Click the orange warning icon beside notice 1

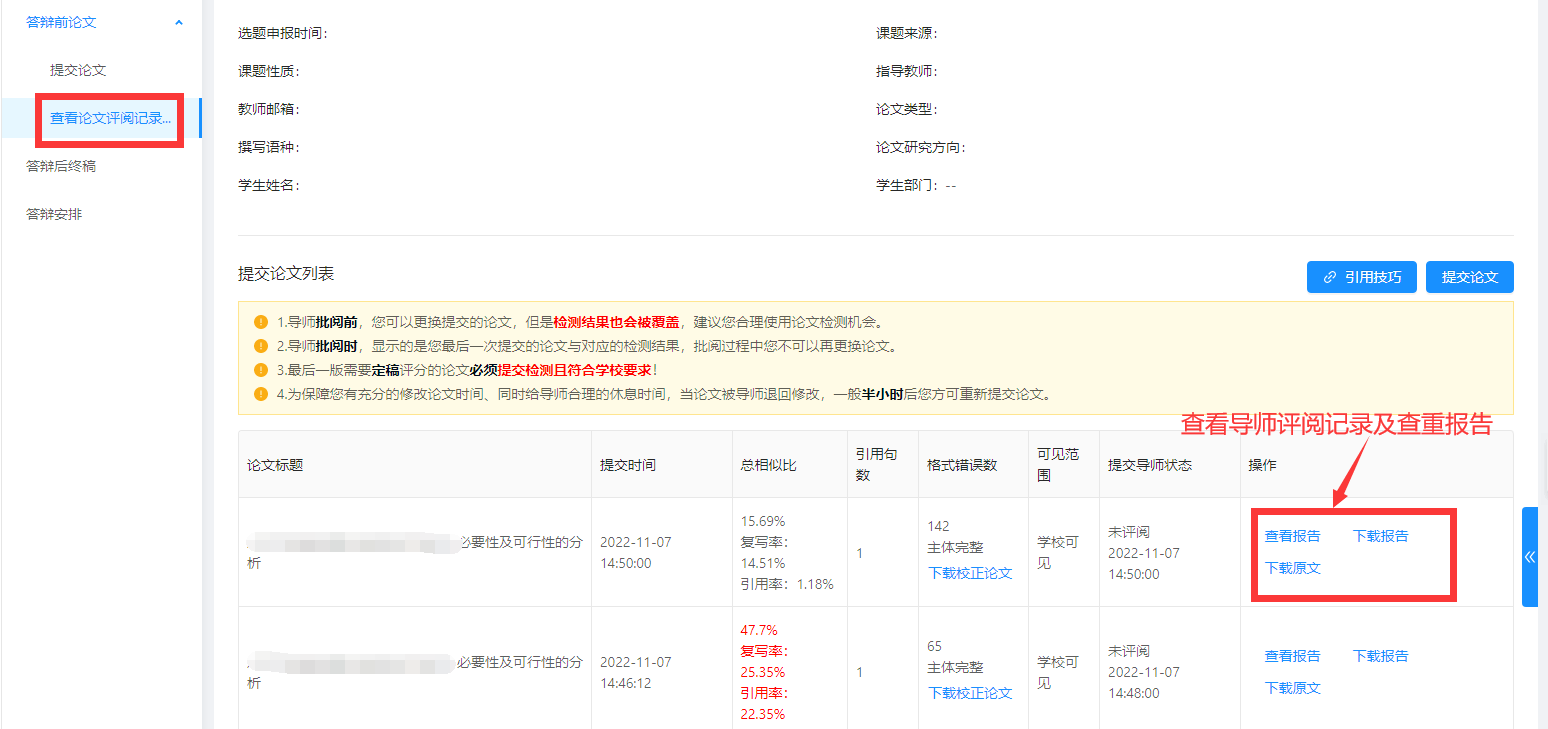261,322
